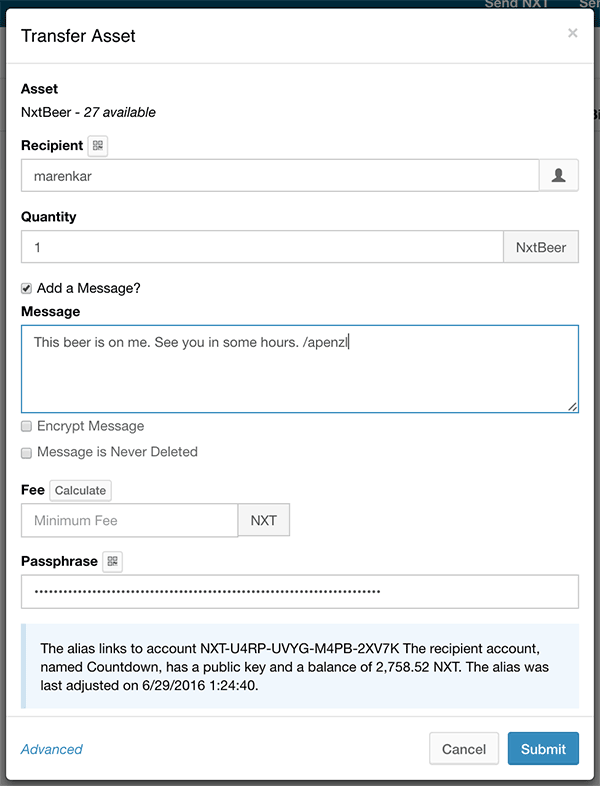The image size is (600, 786).
Task: Click the Recipient input field
Action: (280, 175)
